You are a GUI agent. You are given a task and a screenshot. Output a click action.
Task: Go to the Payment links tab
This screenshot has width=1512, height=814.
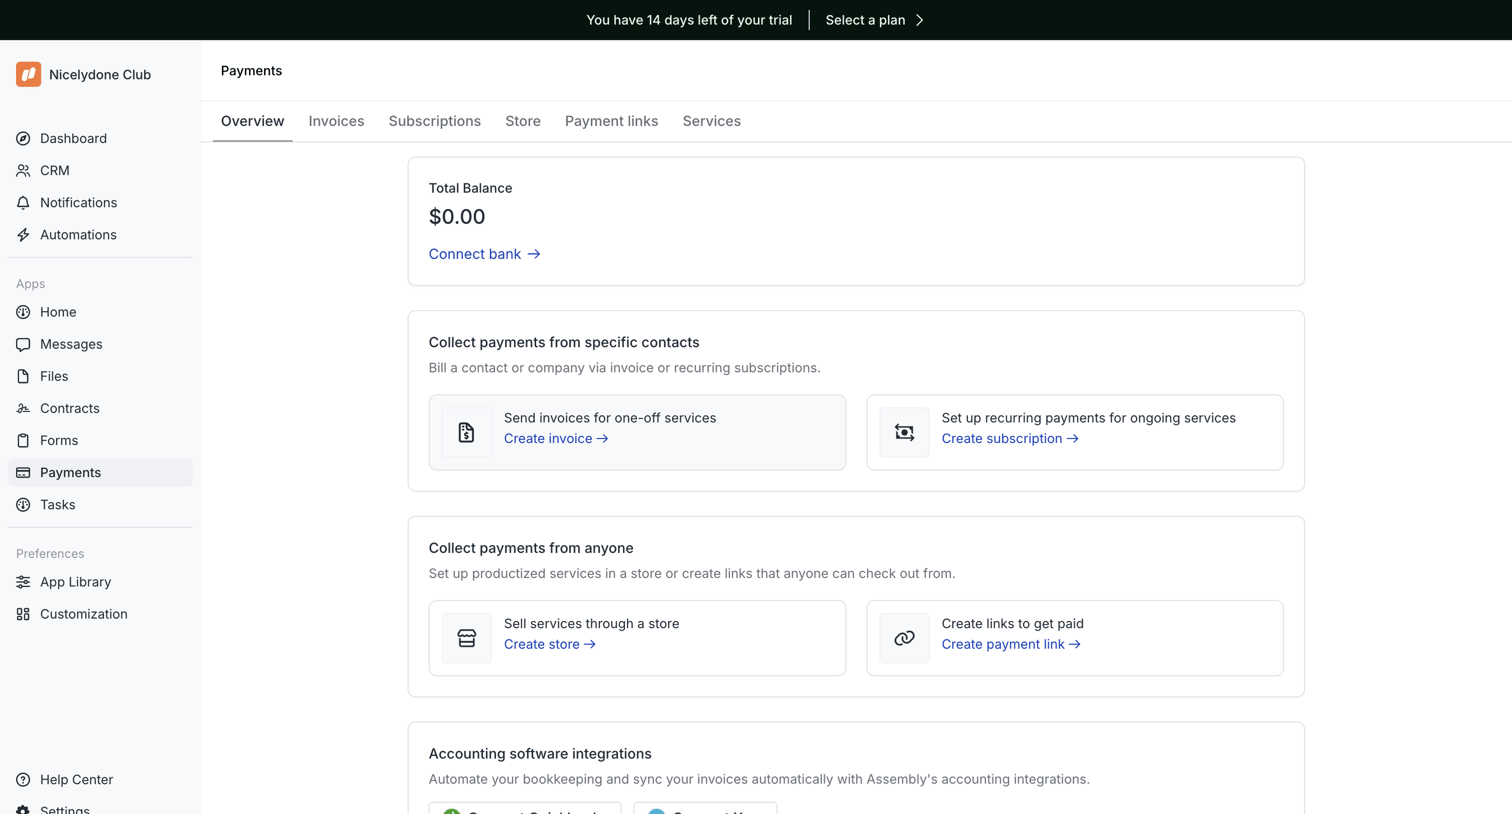(x=611, y=121)
